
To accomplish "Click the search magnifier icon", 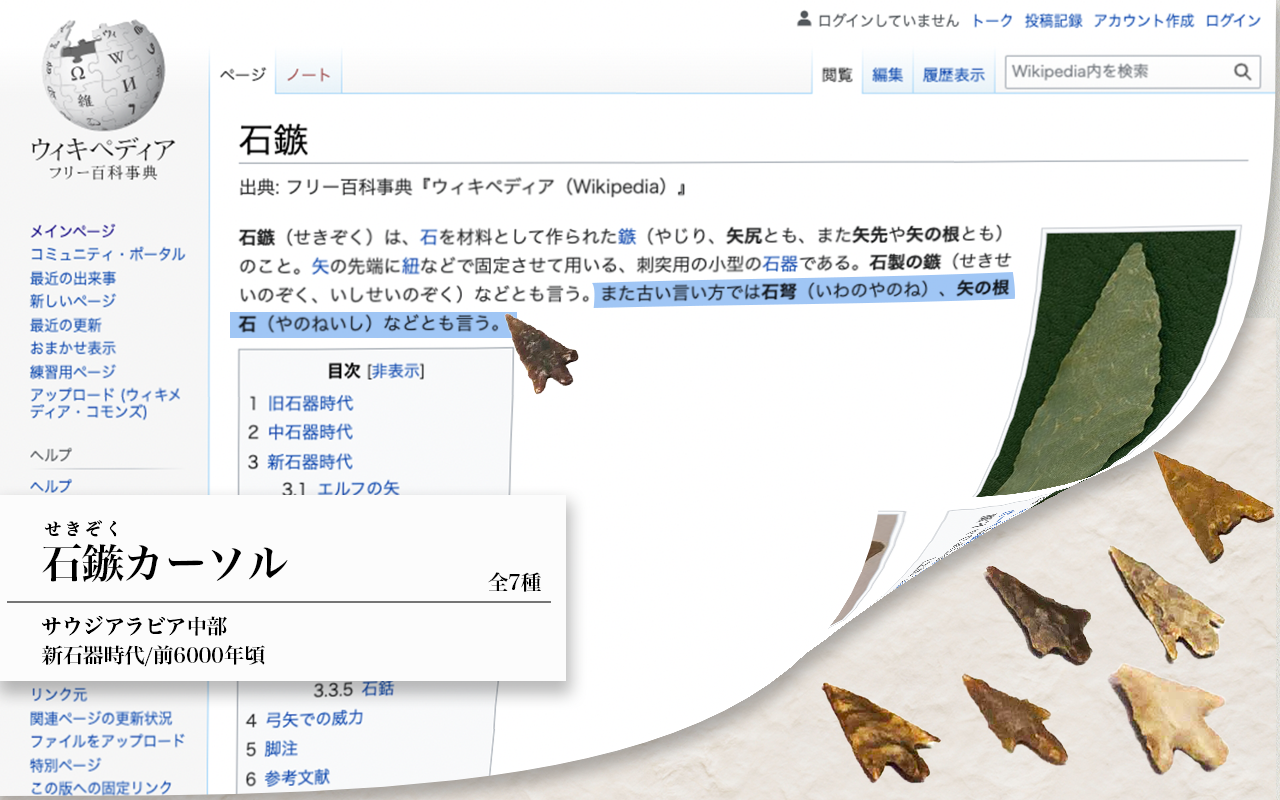I will [x=1243, y=71].
